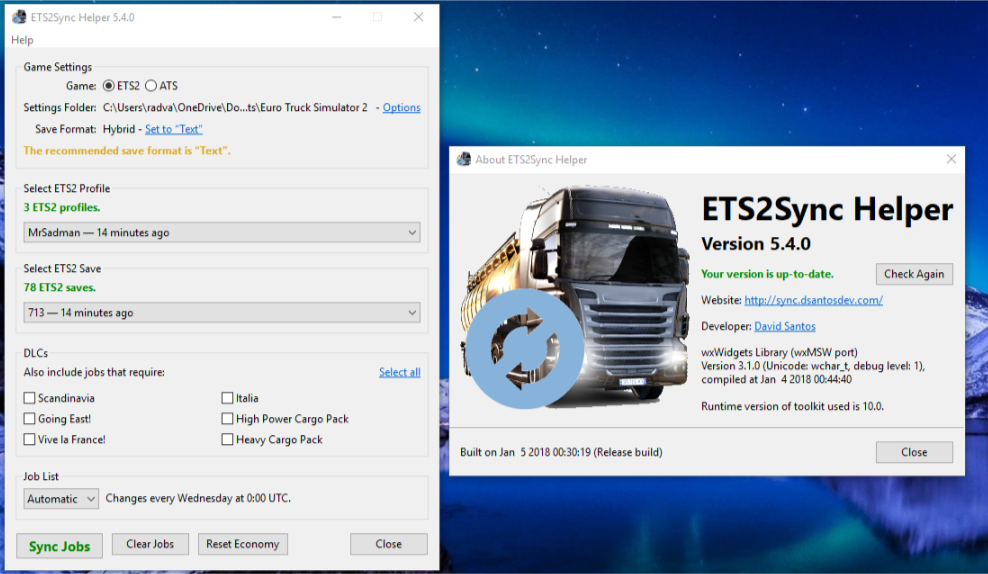Open the ETS2 profile dropdown showing MrSadman
988x574 pixels.
click(x=222, y=232)
